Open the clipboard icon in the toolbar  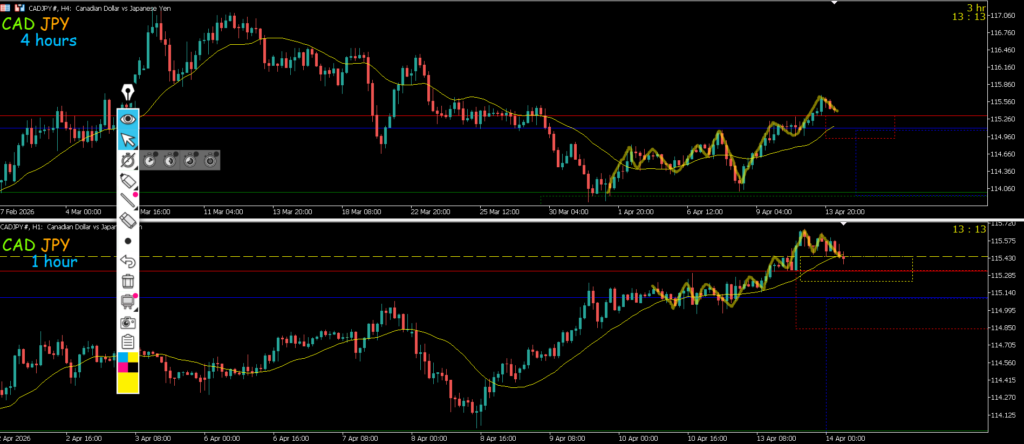(127, 343)
